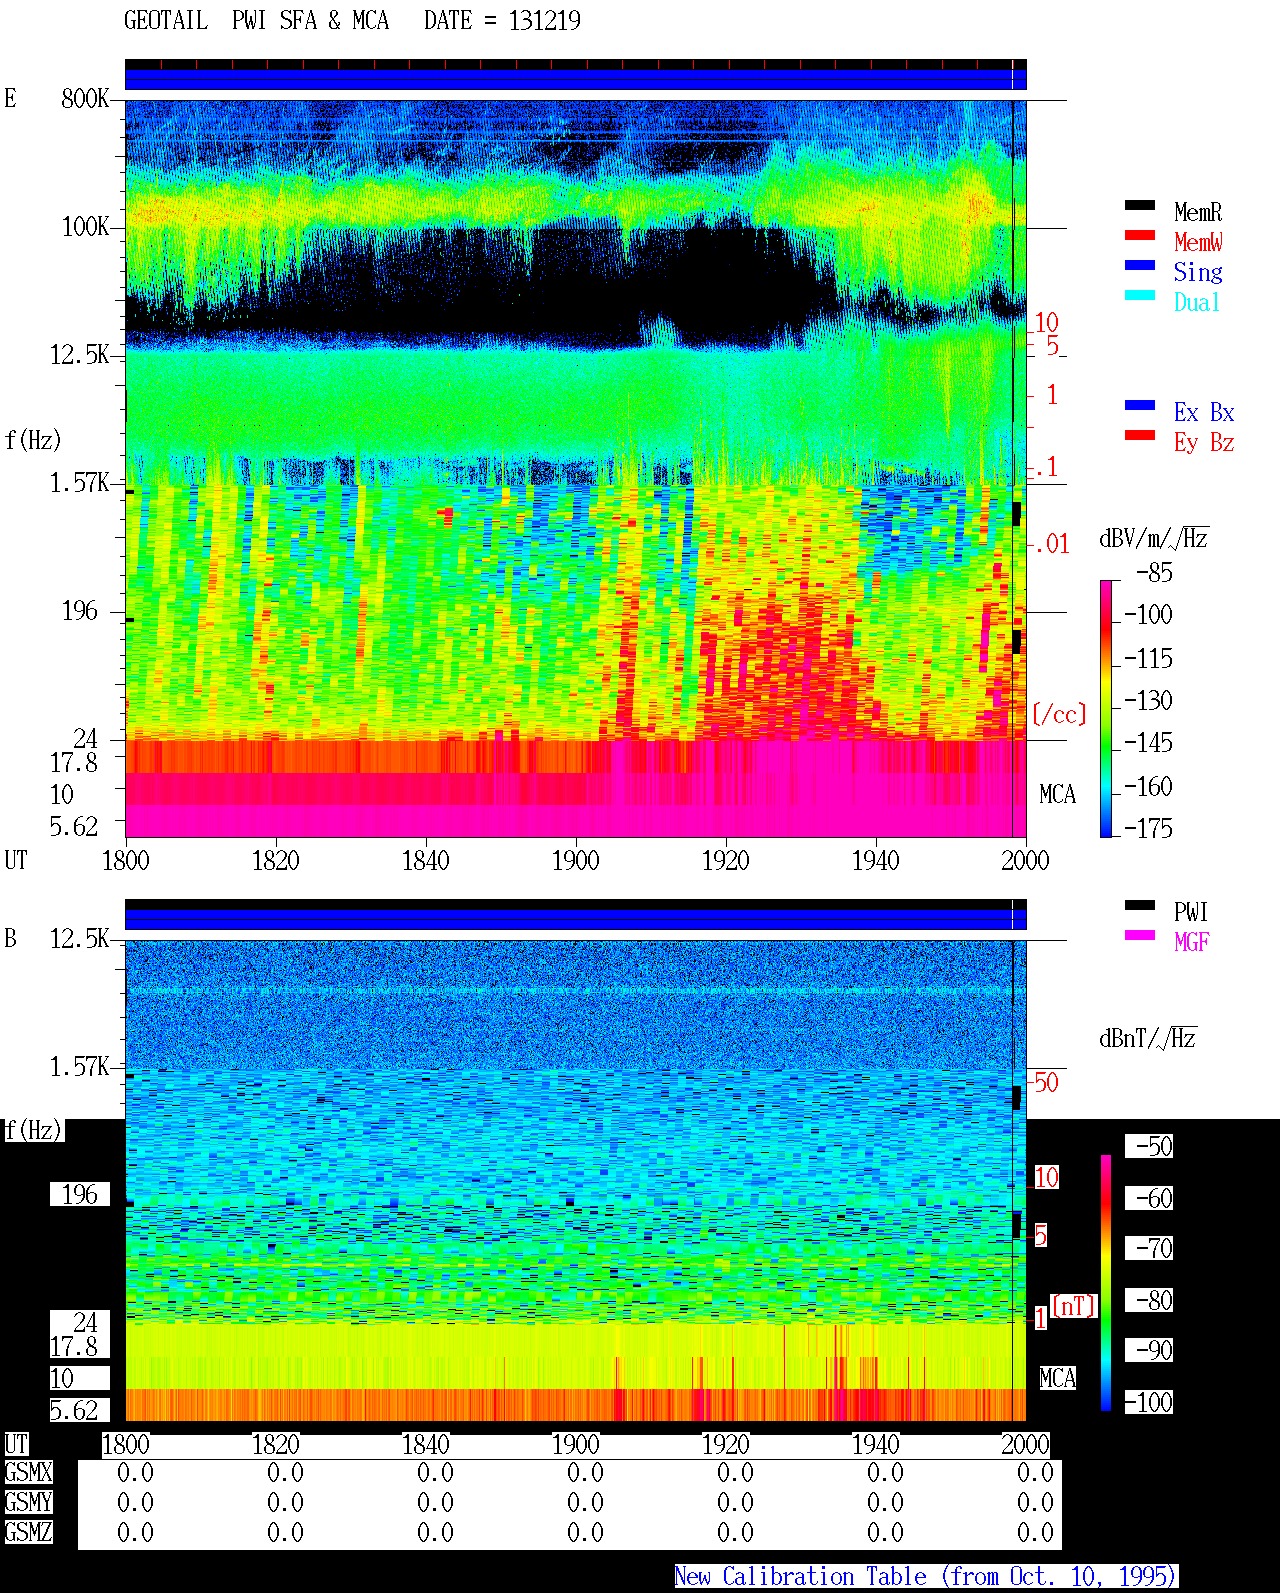Click the GSMX value under 1900
Viewport: 1280px width, 1593px height.
585,1473
